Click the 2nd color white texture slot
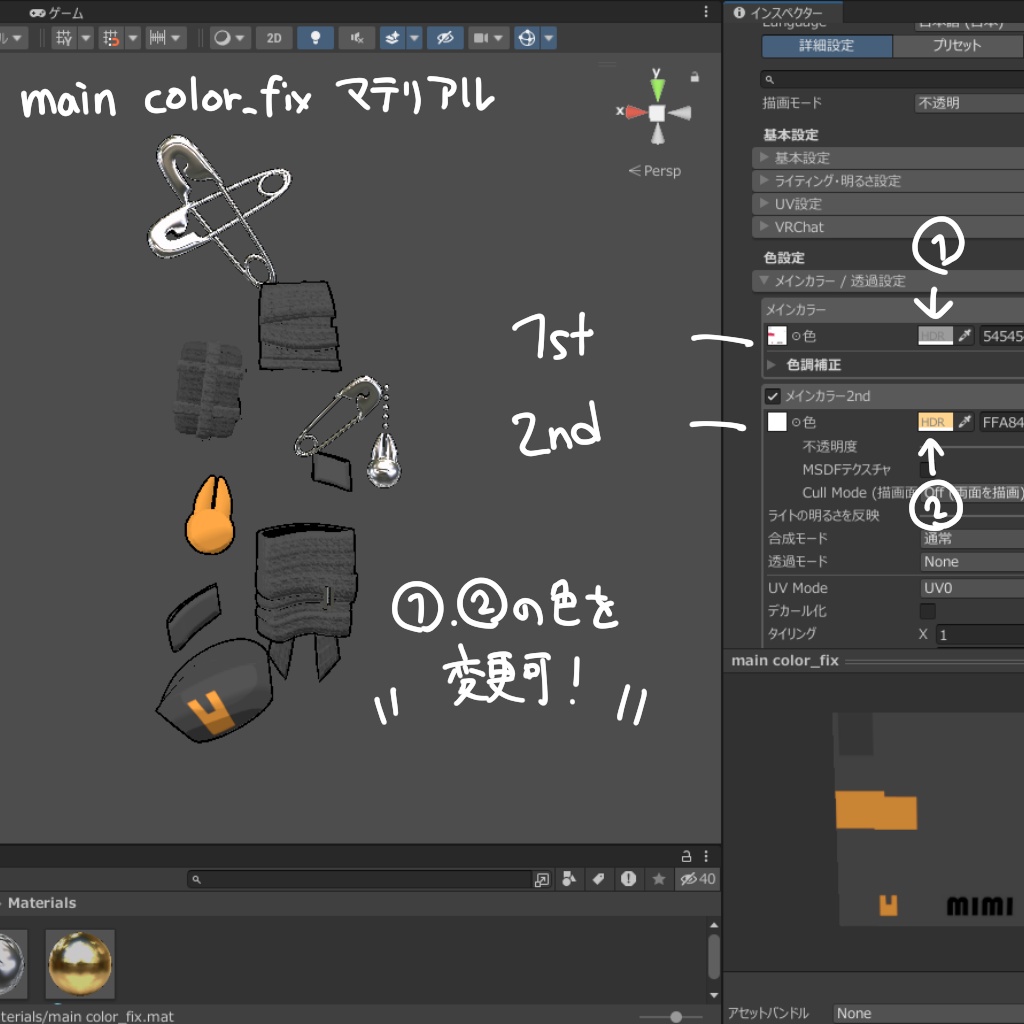Viewport: 1024px width, 1024px height. tap(776, 422)
